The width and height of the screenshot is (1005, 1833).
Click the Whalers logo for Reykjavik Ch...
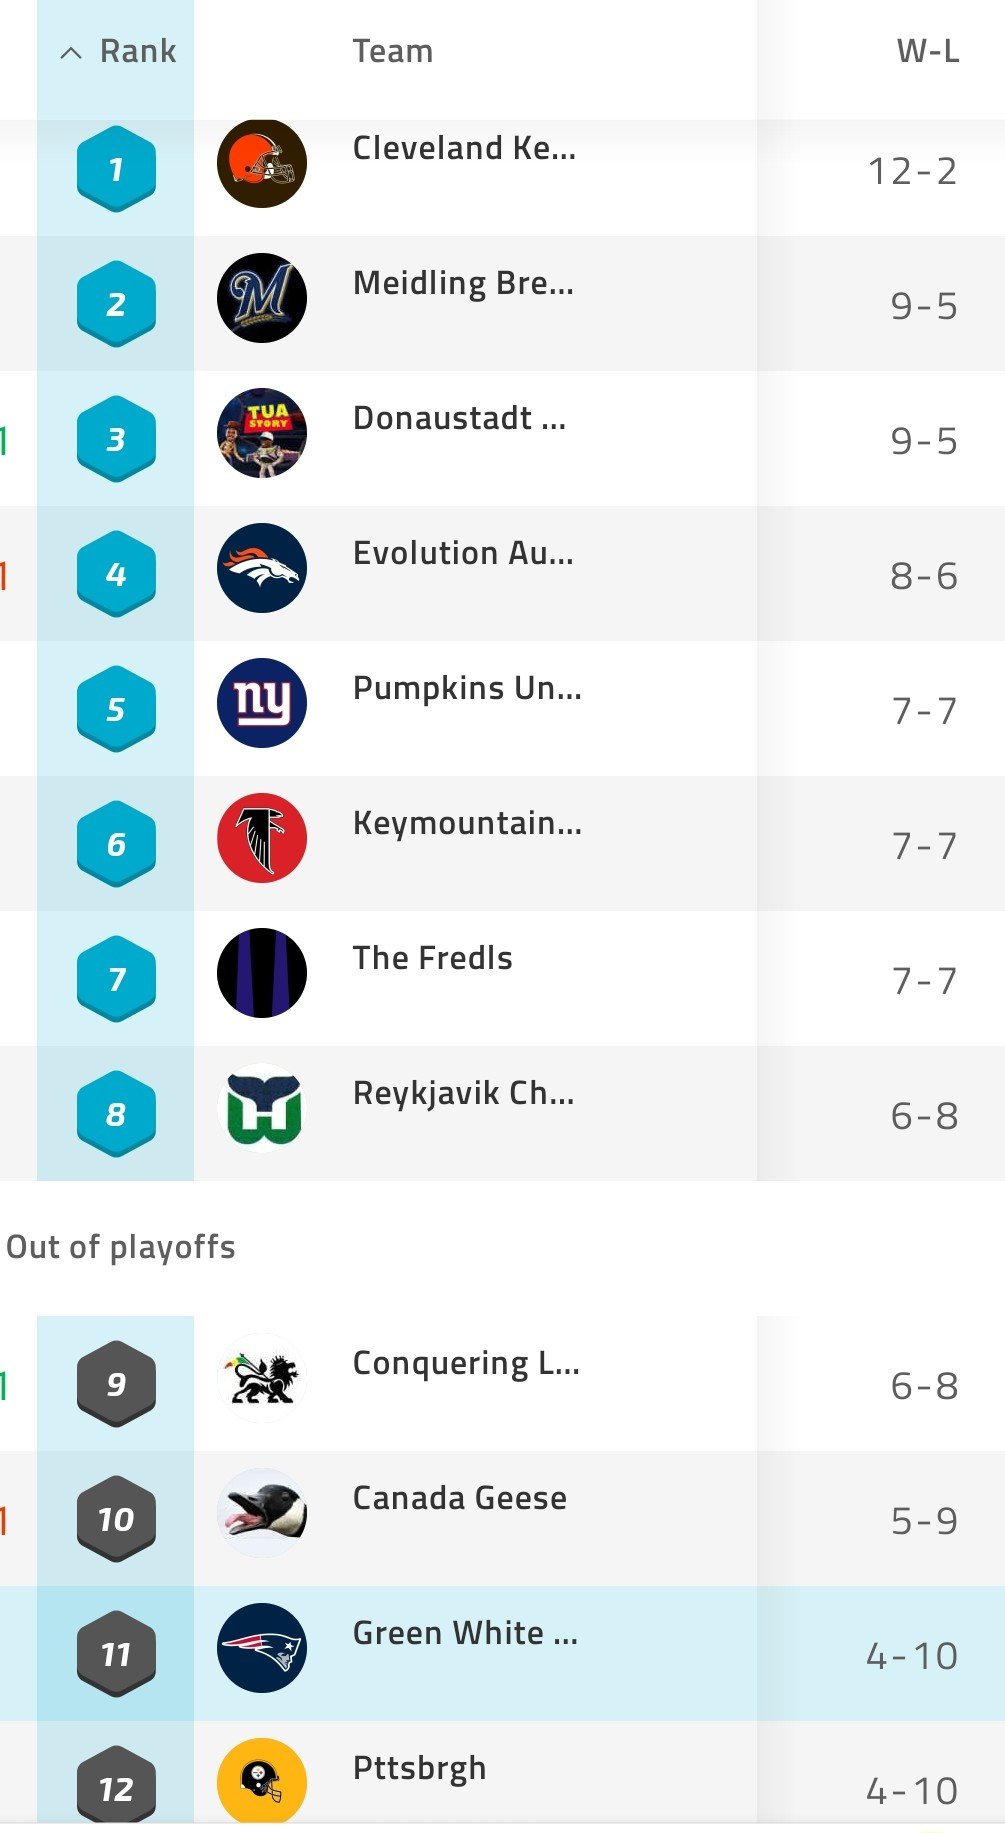[x=262, y=1108]
